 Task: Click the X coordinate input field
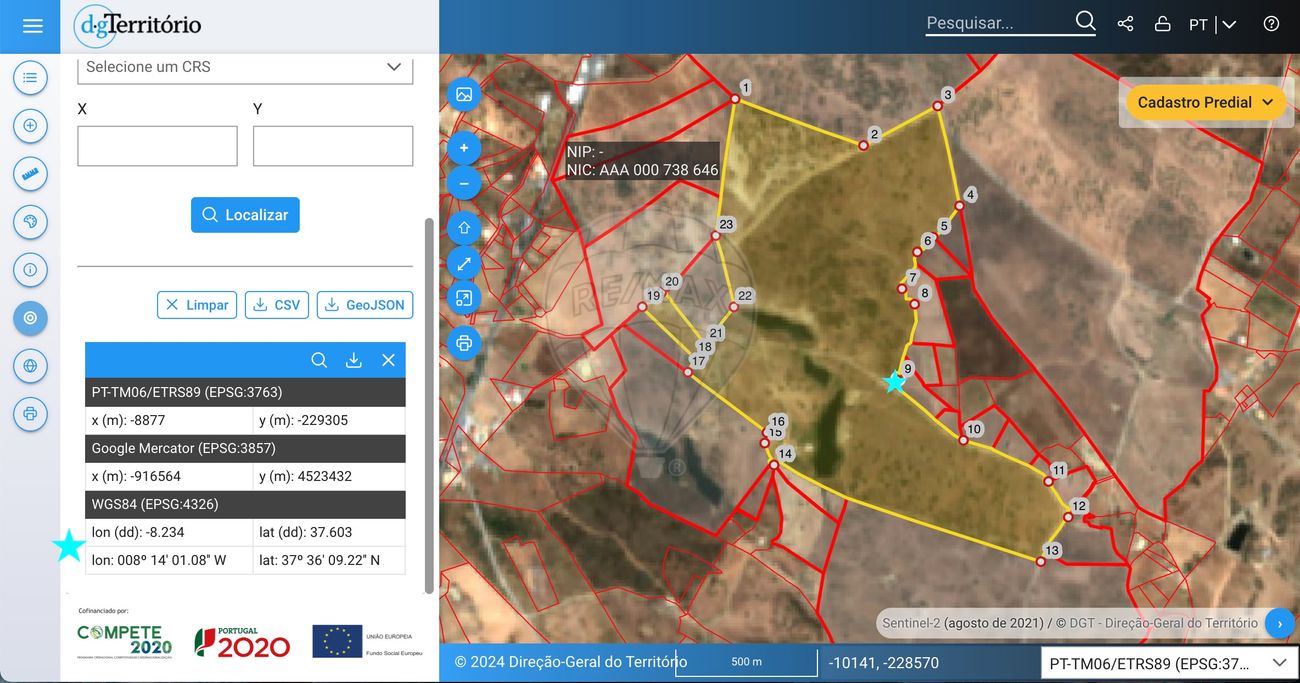click(x=157, y=146)
